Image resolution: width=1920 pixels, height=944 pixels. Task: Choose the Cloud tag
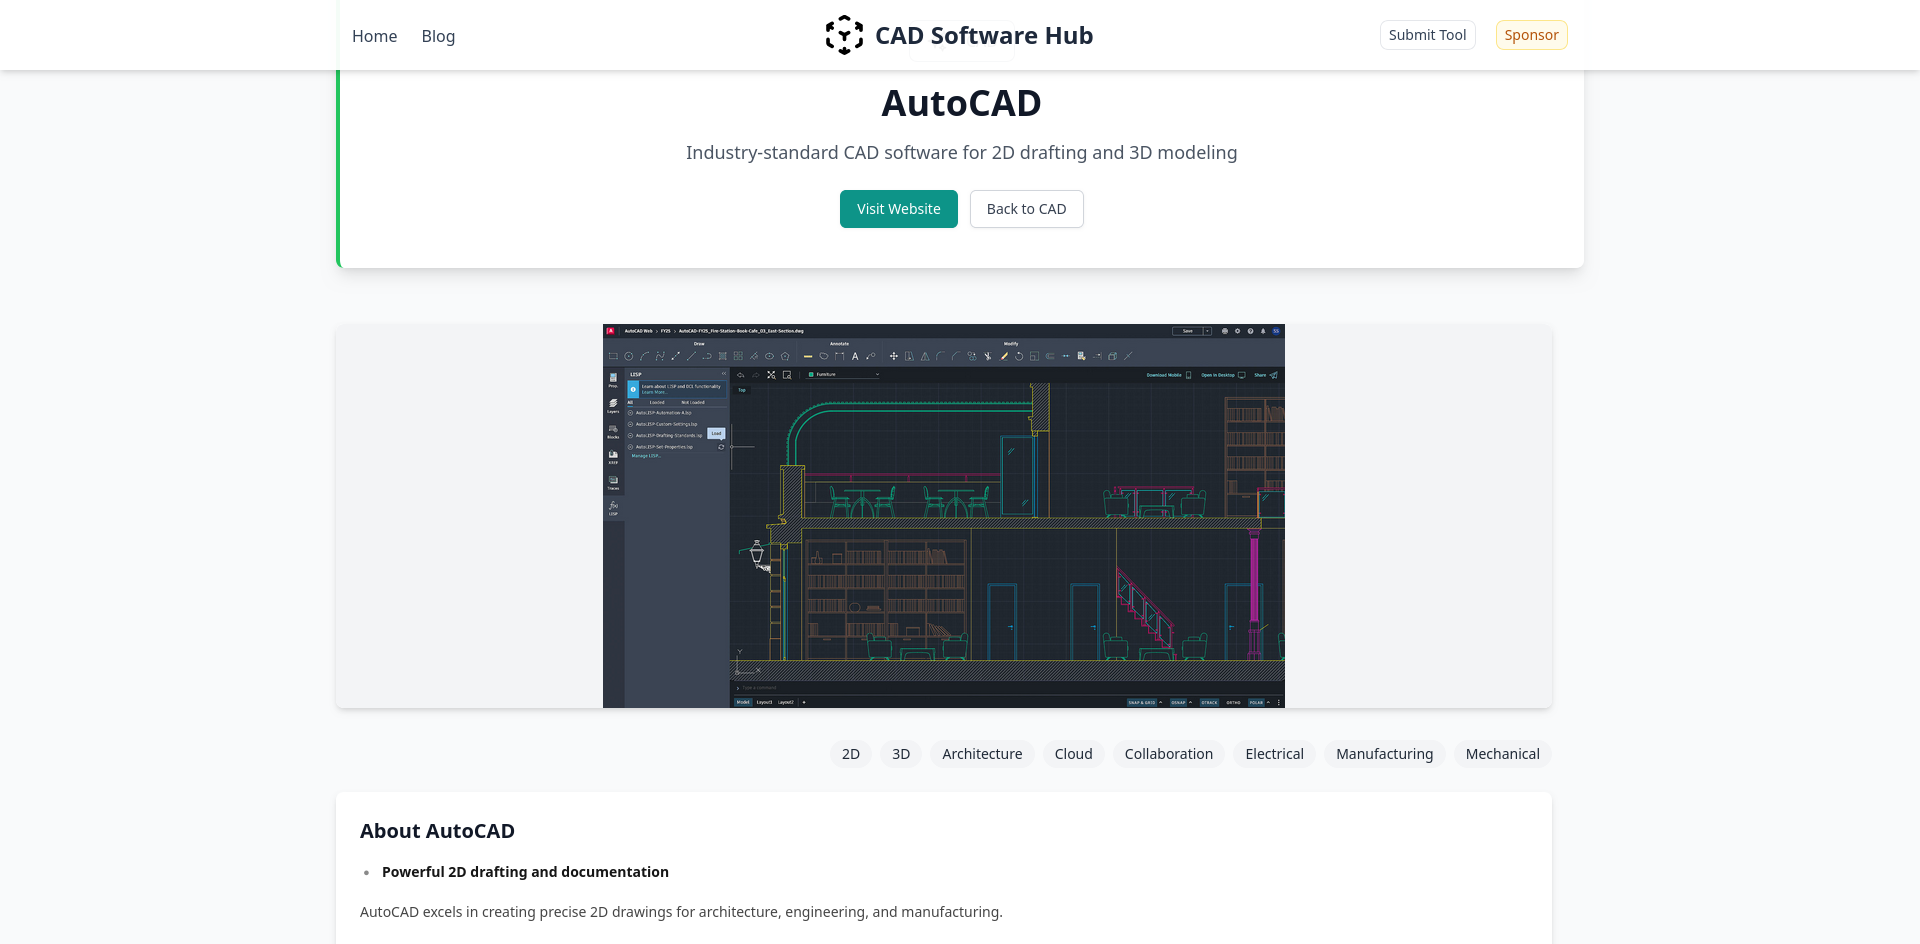(x=1073, y=754)
